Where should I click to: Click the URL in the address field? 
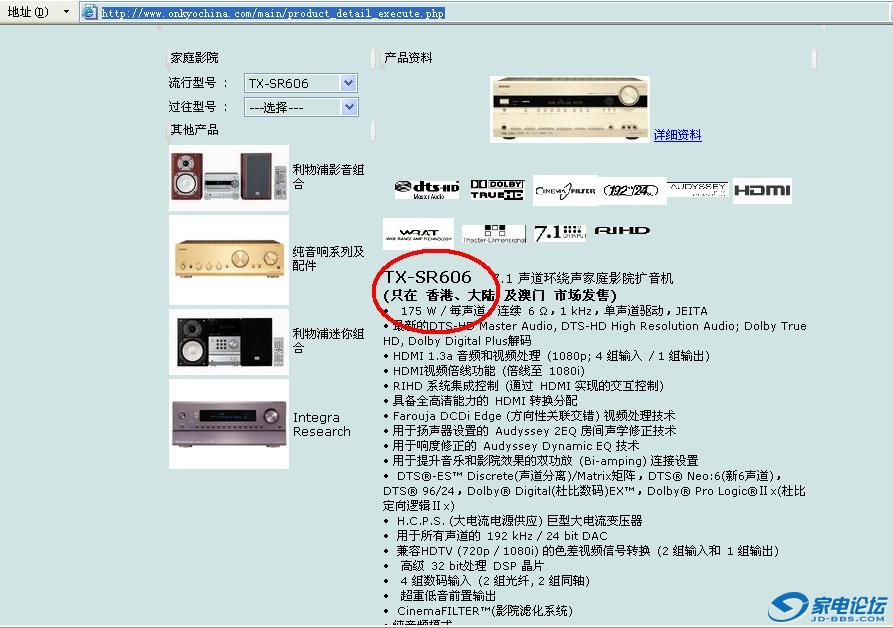pyautogui.click(x=273, y=13)
